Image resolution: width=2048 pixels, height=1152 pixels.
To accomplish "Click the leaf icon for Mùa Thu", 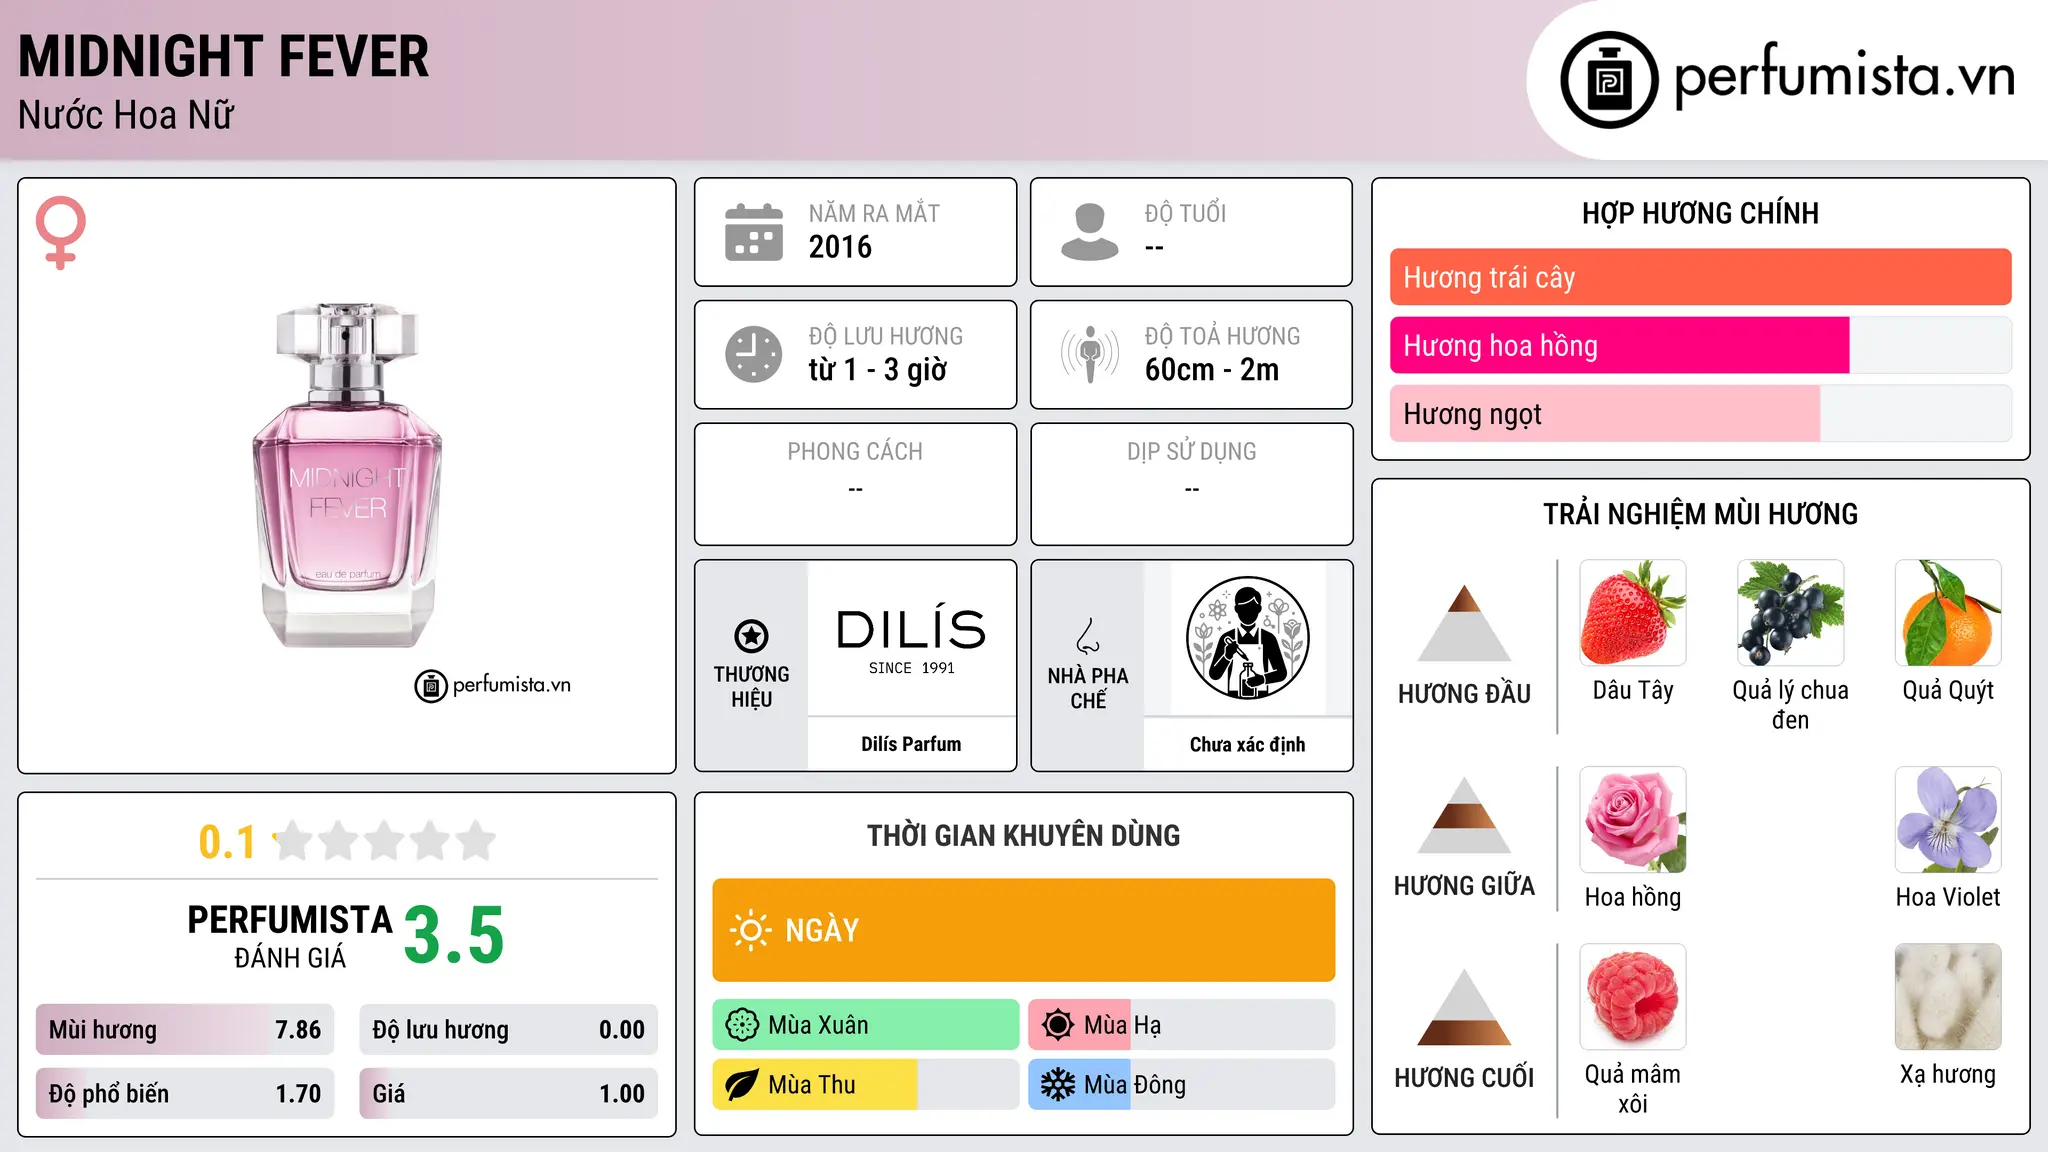I will [x=742, y=1085].
